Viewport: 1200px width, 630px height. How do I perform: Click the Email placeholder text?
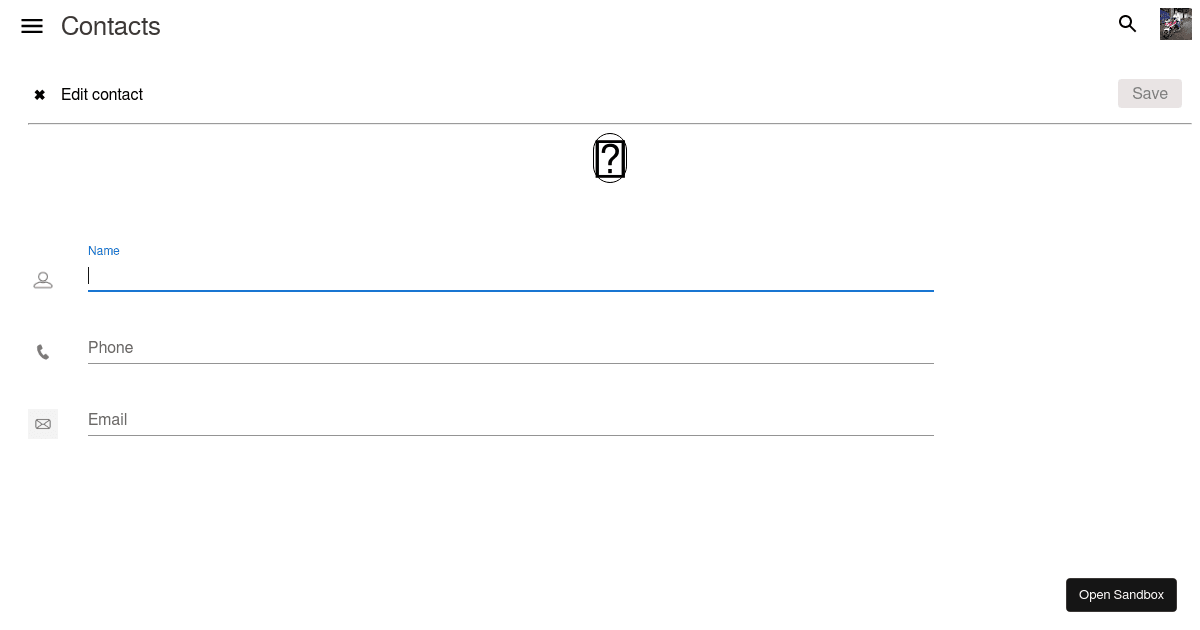point(107,419)
